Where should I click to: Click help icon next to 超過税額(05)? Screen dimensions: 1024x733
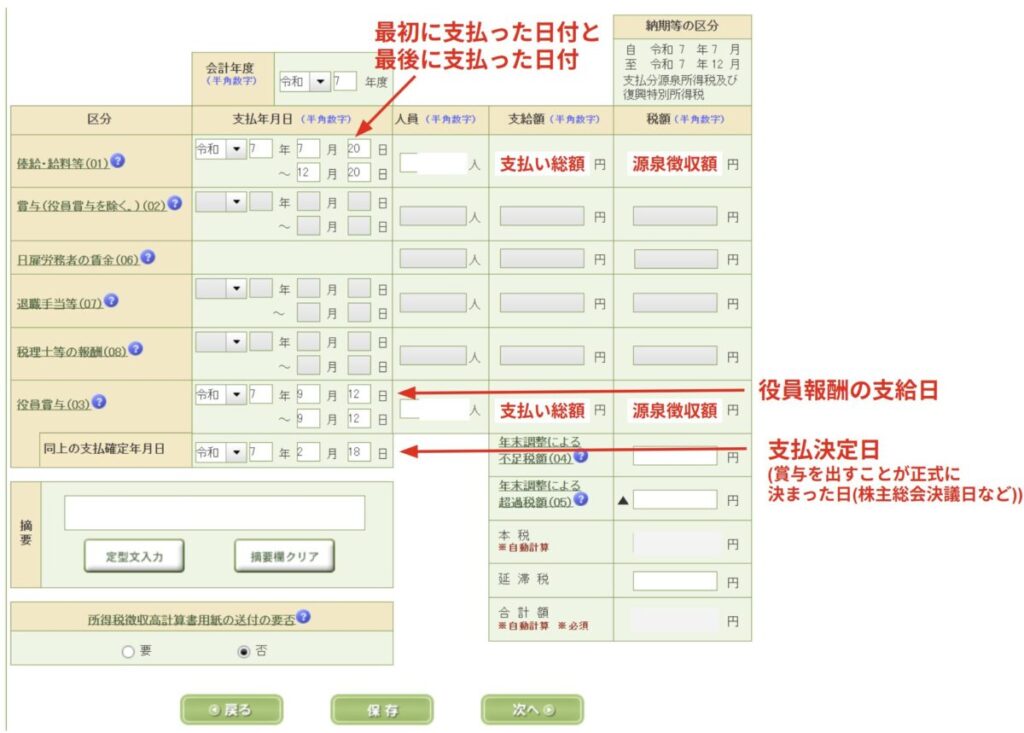pyautogui.click(x=580, y=499)
